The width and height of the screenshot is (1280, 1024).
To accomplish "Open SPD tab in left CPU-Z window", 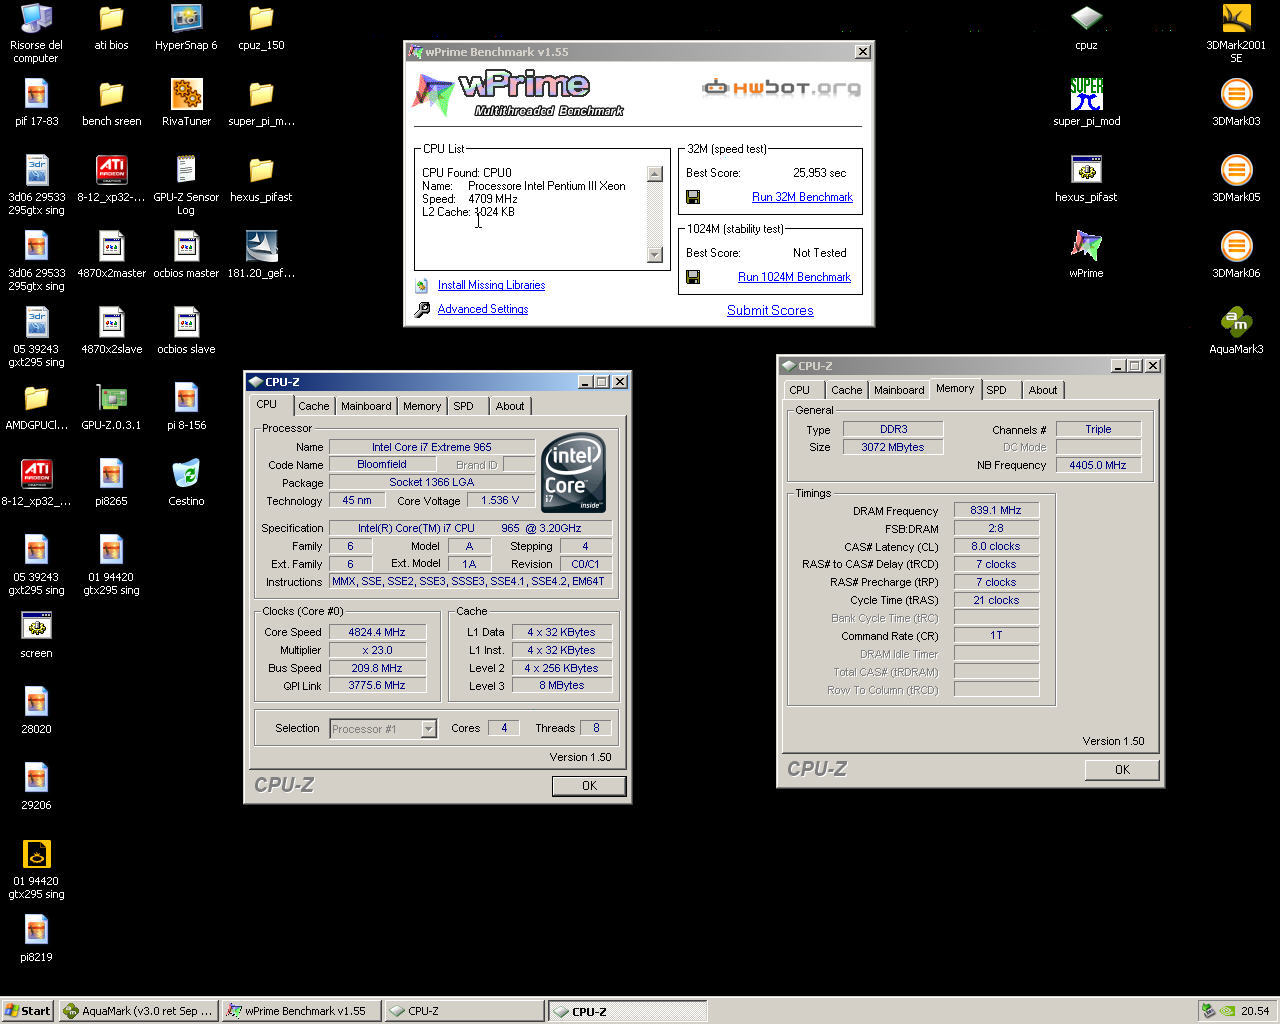I will click(x=463, y=406).
